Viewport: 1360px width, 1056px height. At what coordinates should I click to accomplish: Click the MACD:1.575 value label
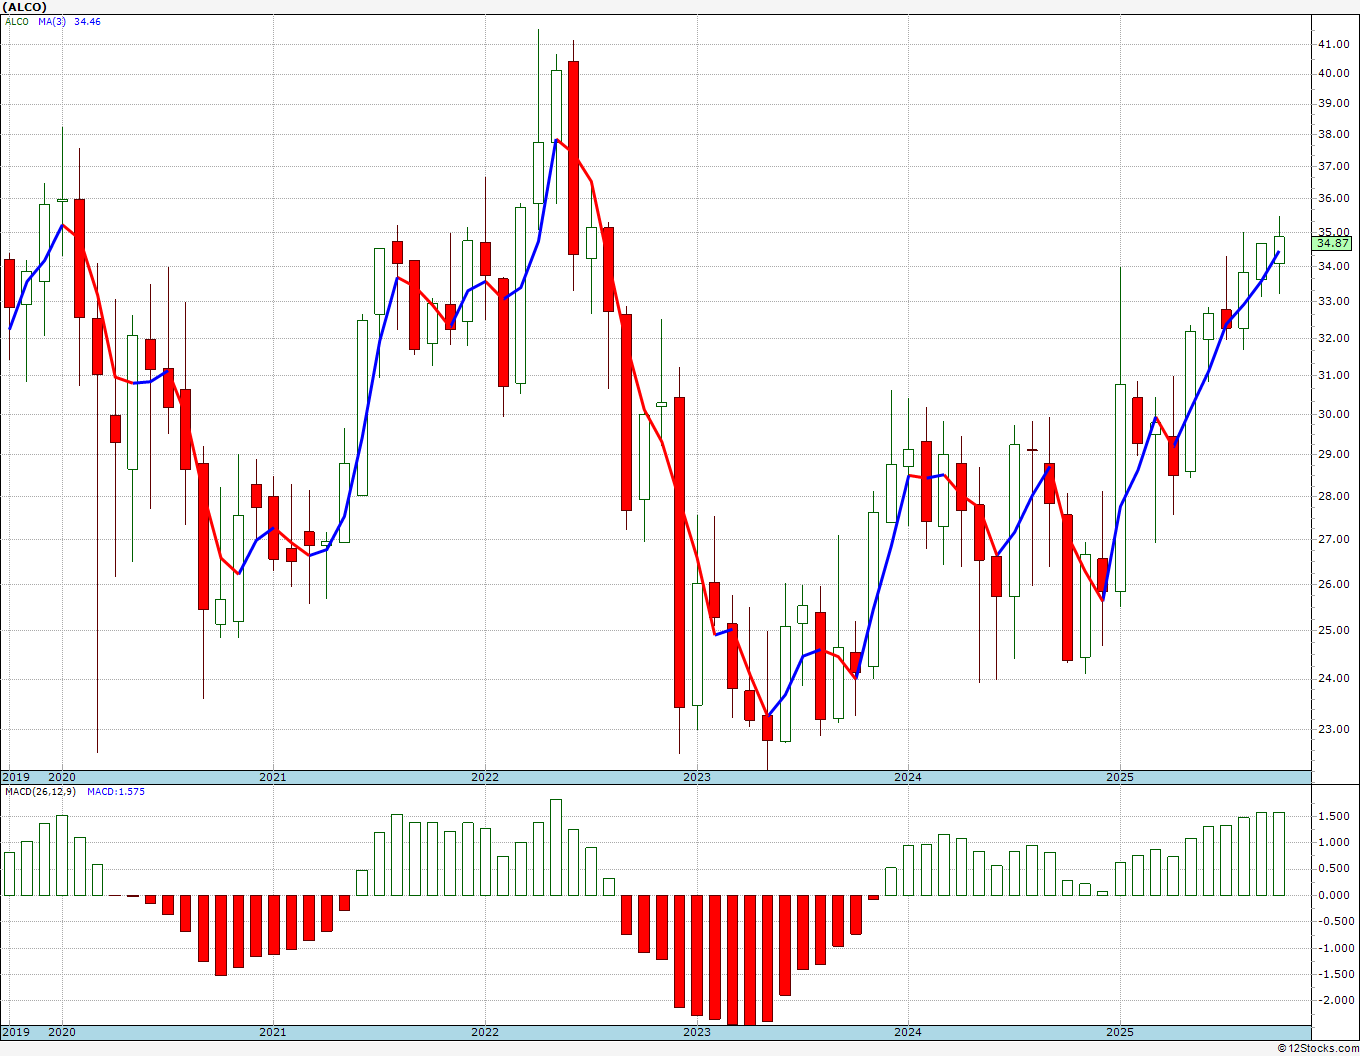click(x=116, y=791)
